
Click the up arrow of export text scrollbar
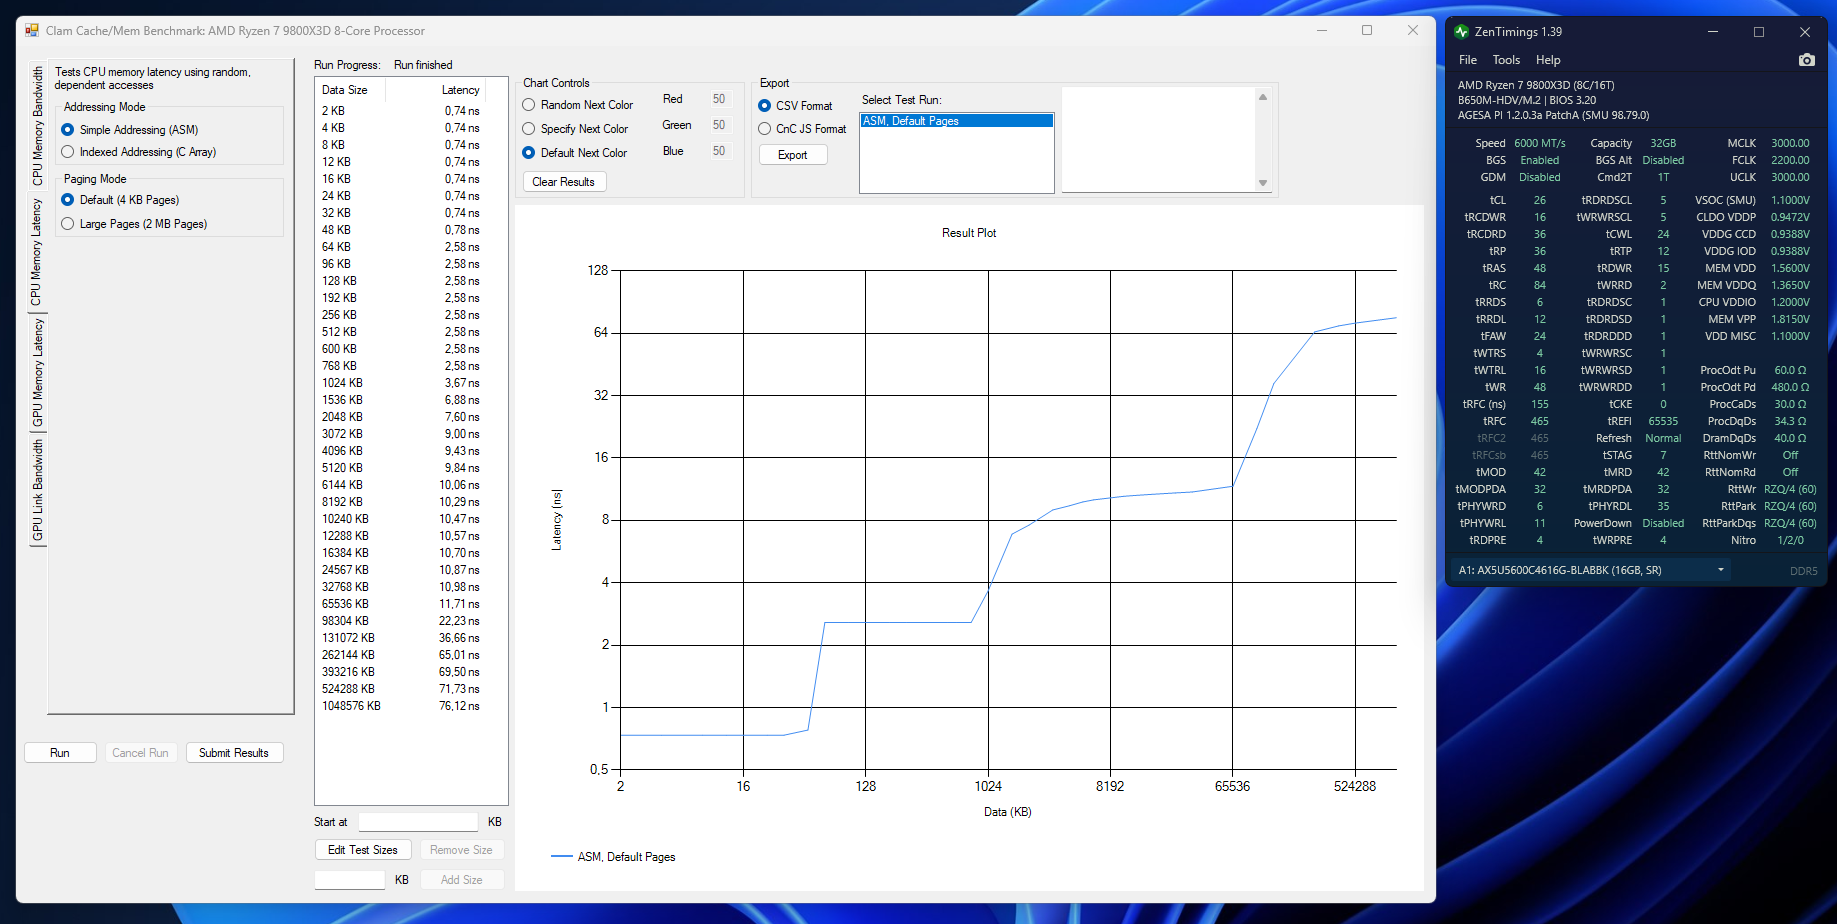pyautogui.click(x=1263, y=97)
